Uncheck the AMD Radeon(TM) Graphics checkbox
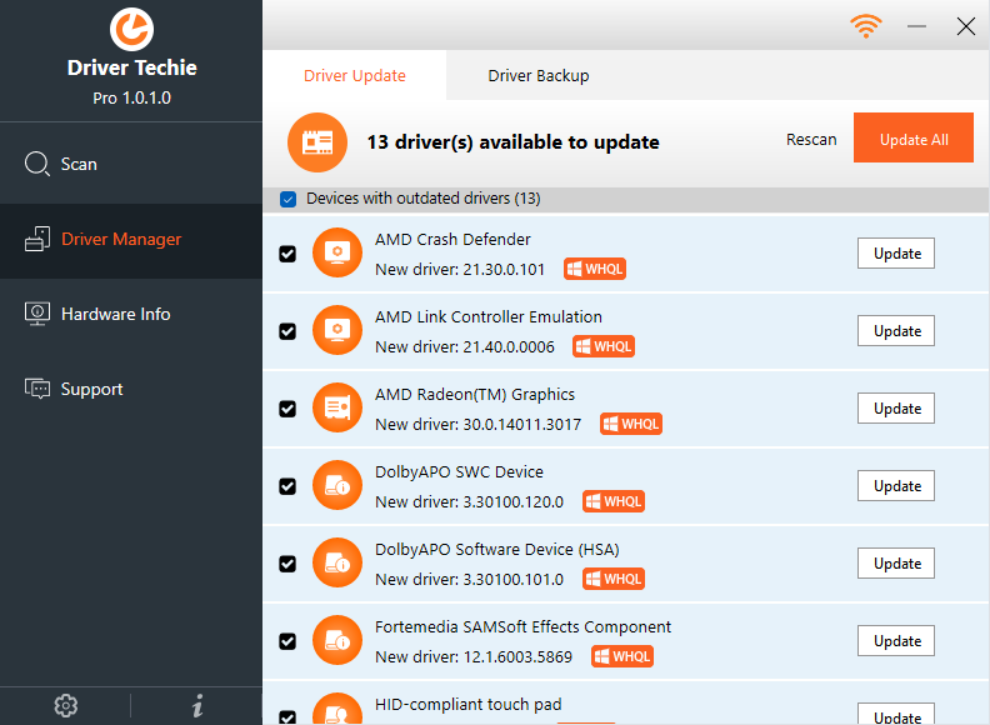The width and height of the screenshot is (990, 725). [x=288, y=409]
